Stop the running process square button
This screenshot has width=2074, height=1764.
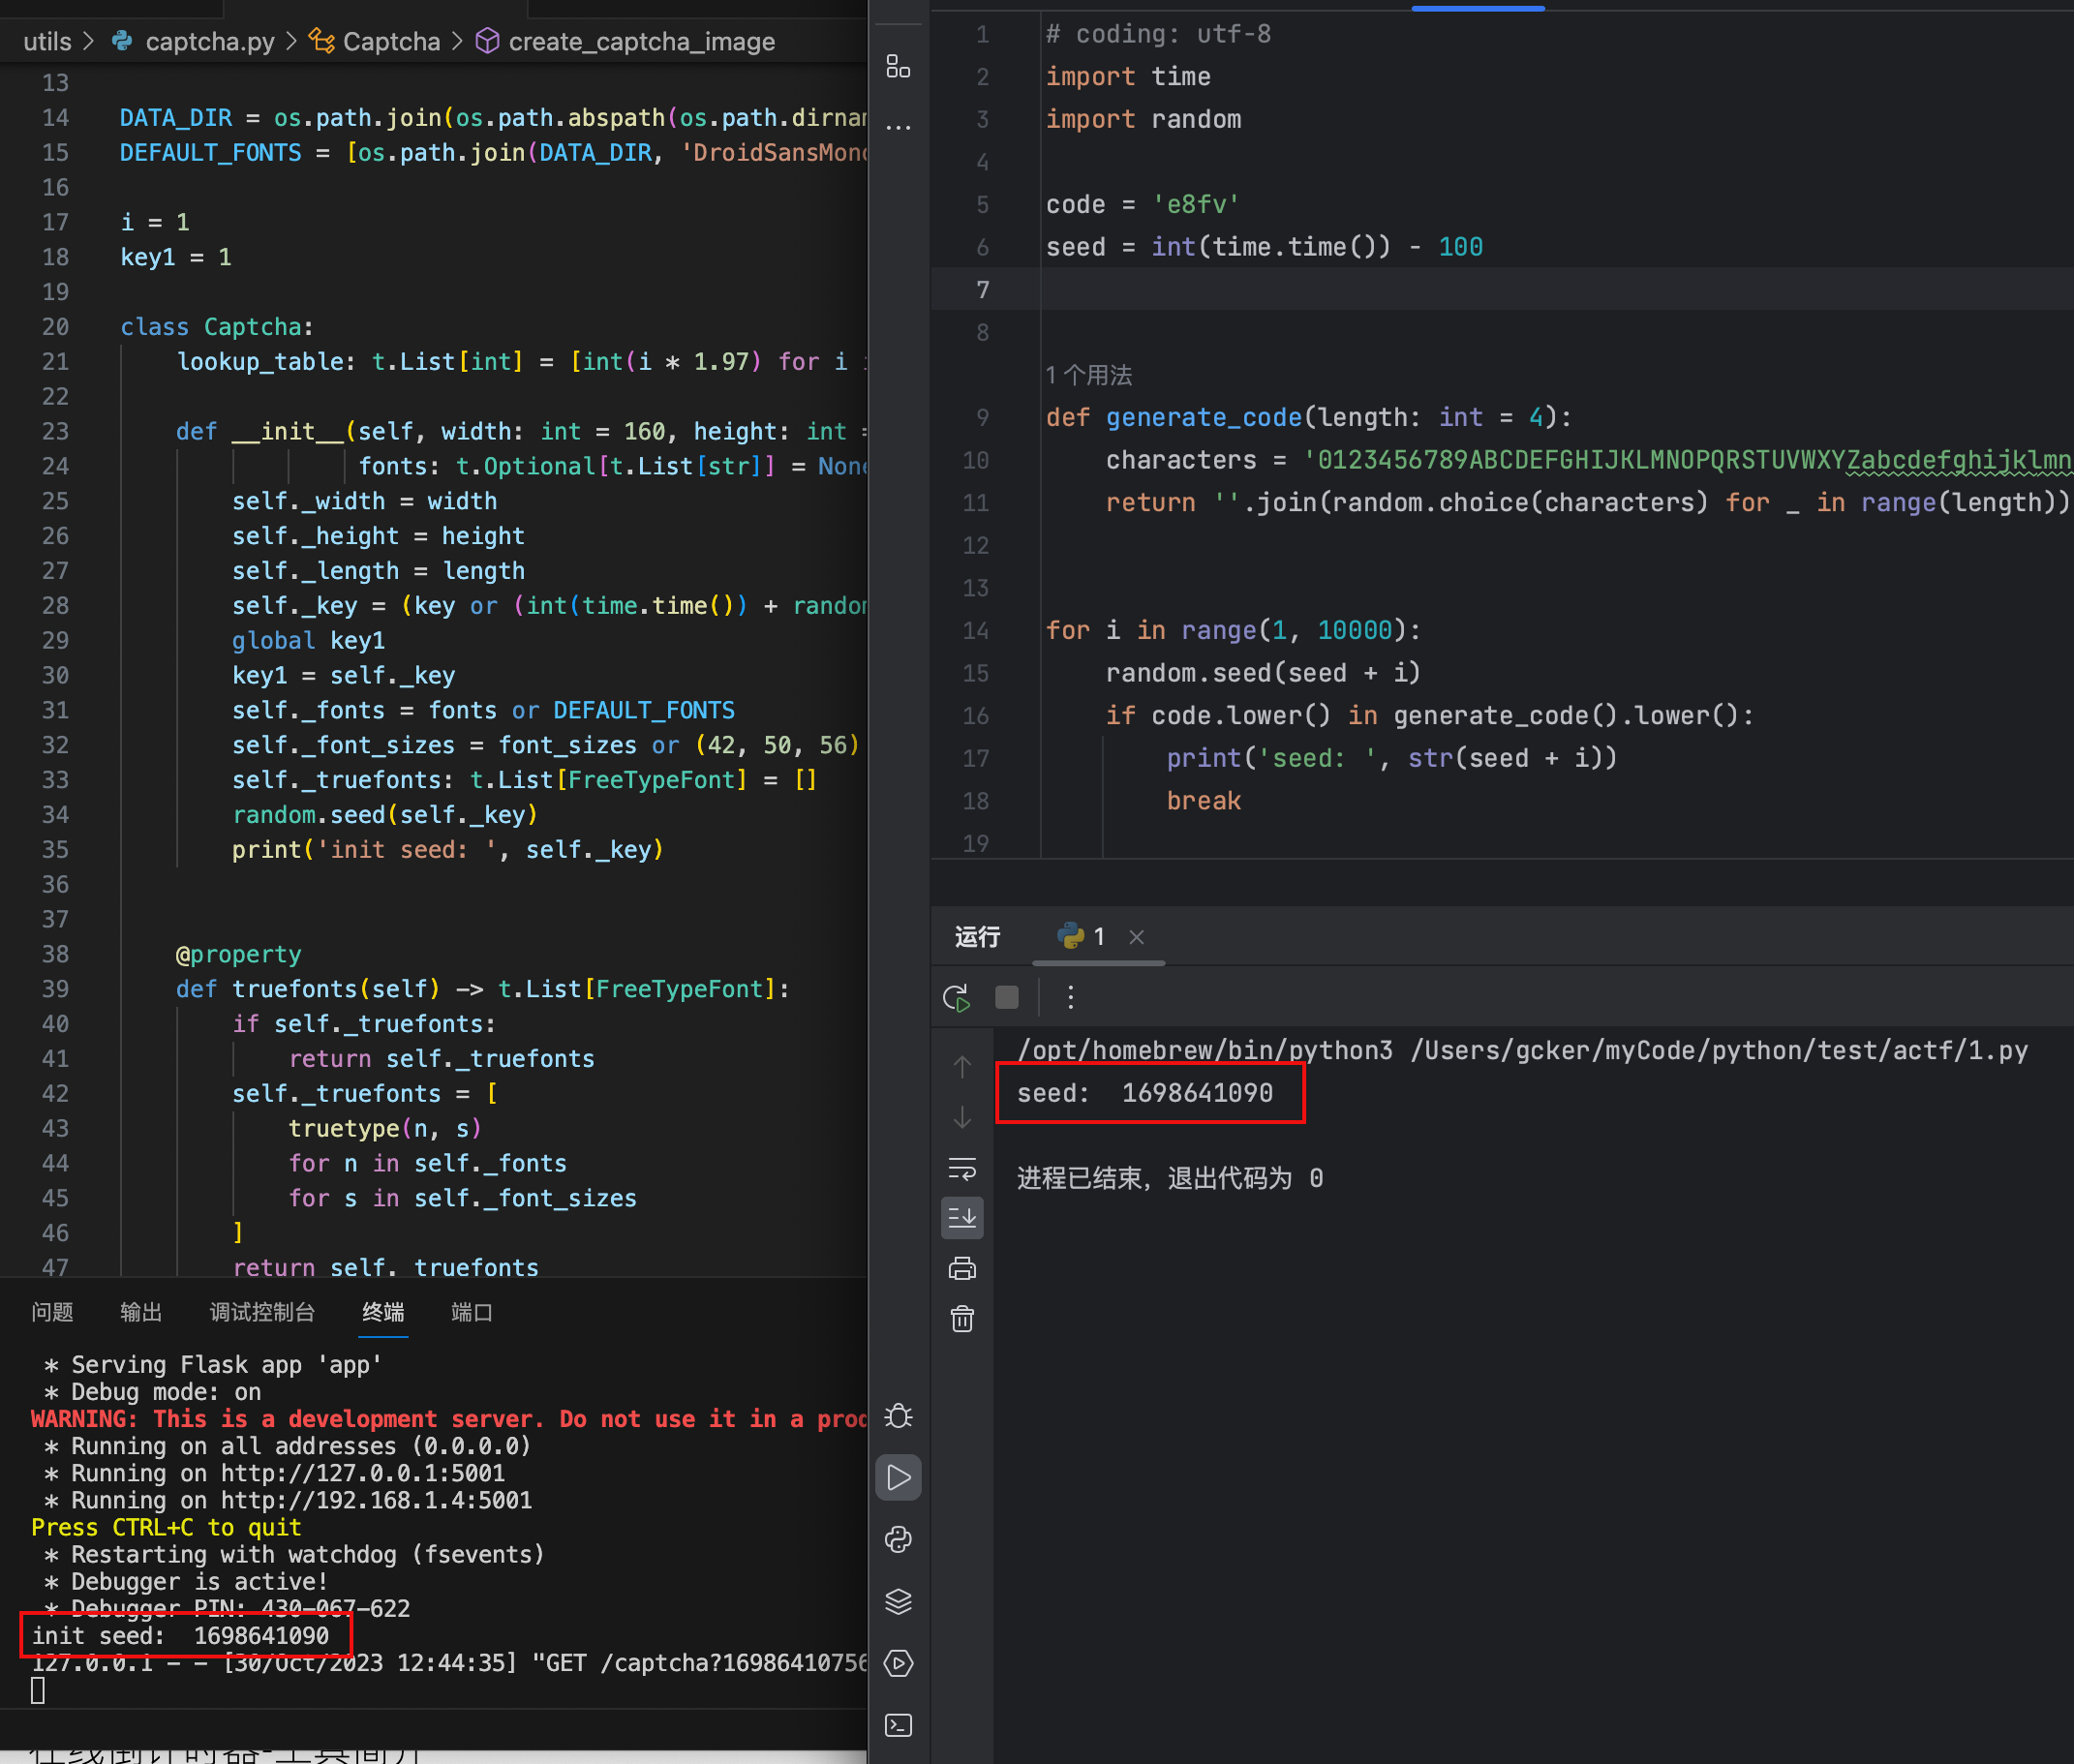(x=1007, y=997)
